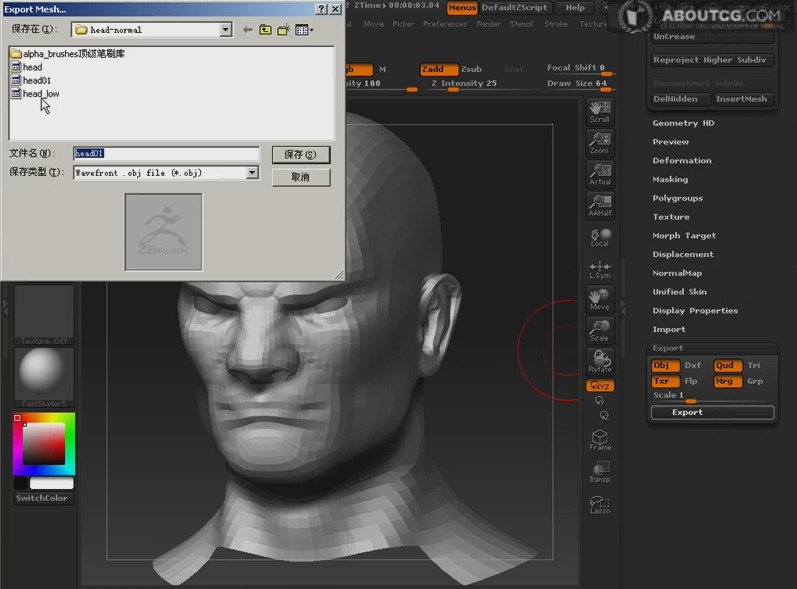Image resolution: width=797 pixels, height=589 pixels.
Task: Open the Render menu
Action: click(x=488, y=24)
